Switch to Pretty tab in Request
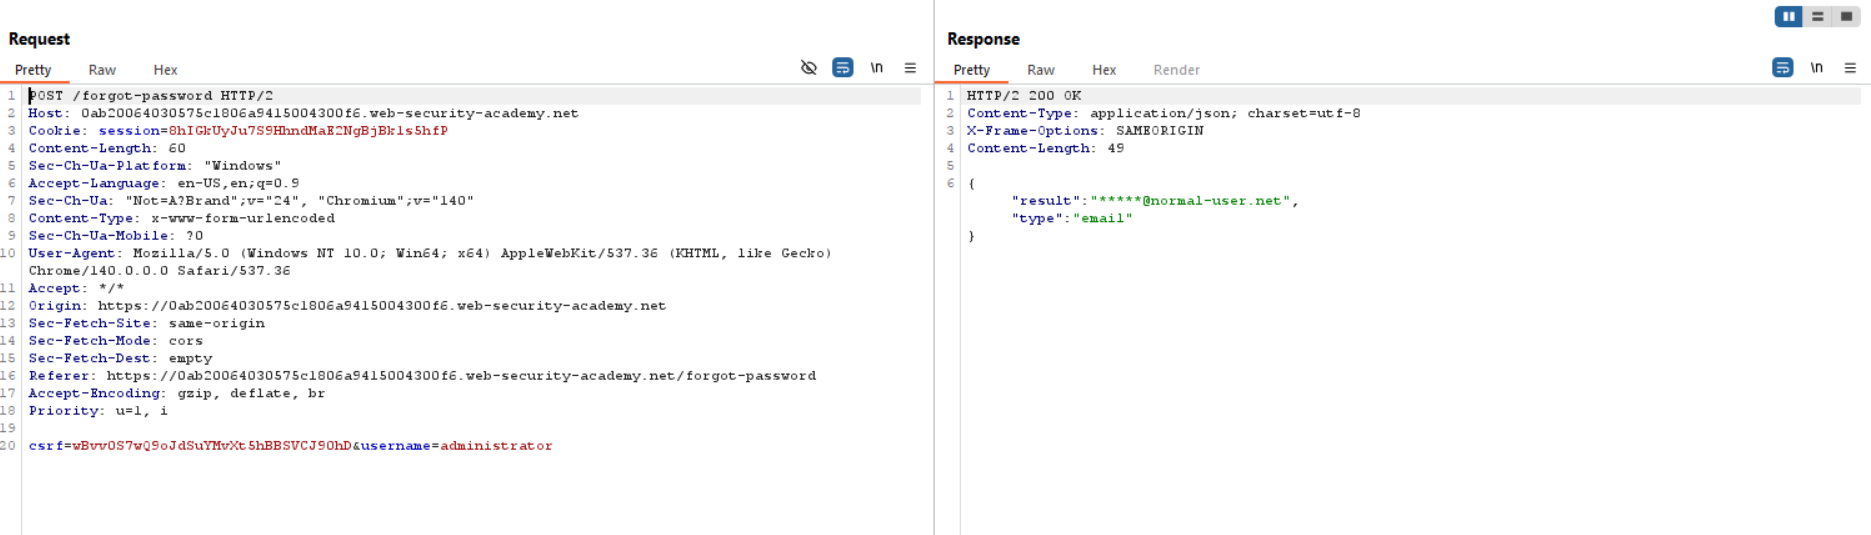Image resolution: width=1871 pixels, height=535 pixels. [33, 70]
